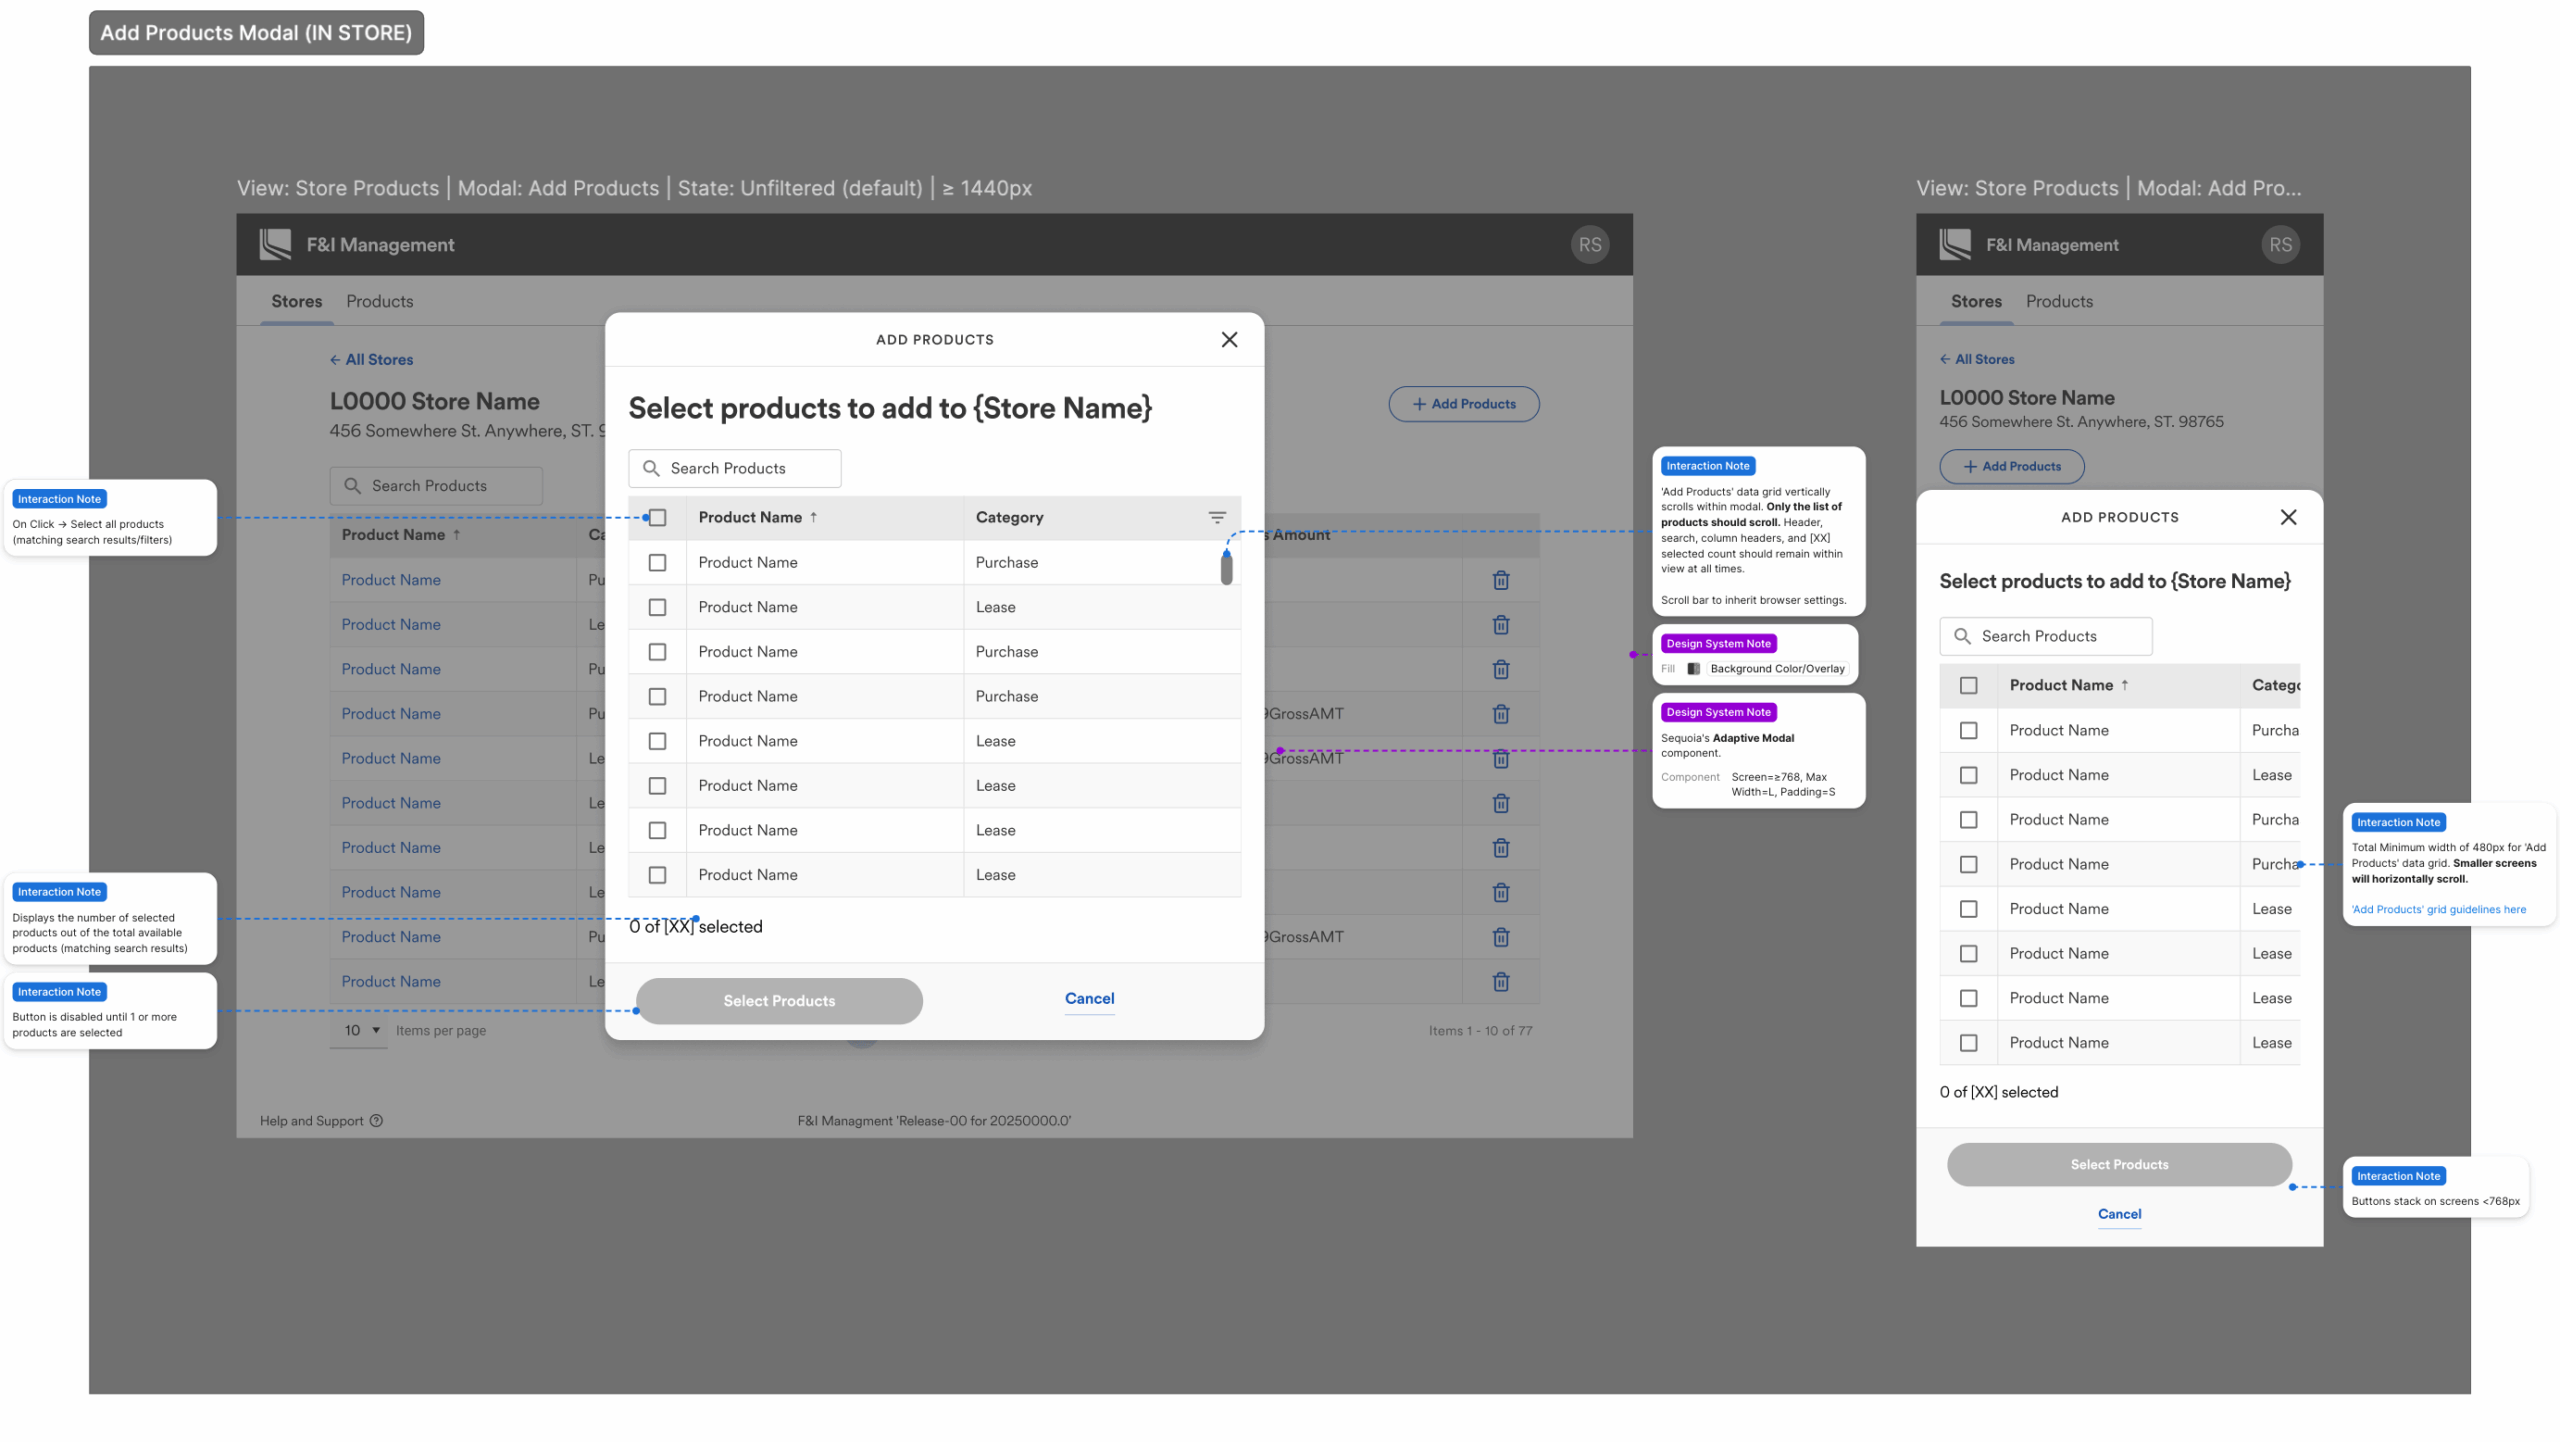Click the Help and Support question icon

[376, 1120]
